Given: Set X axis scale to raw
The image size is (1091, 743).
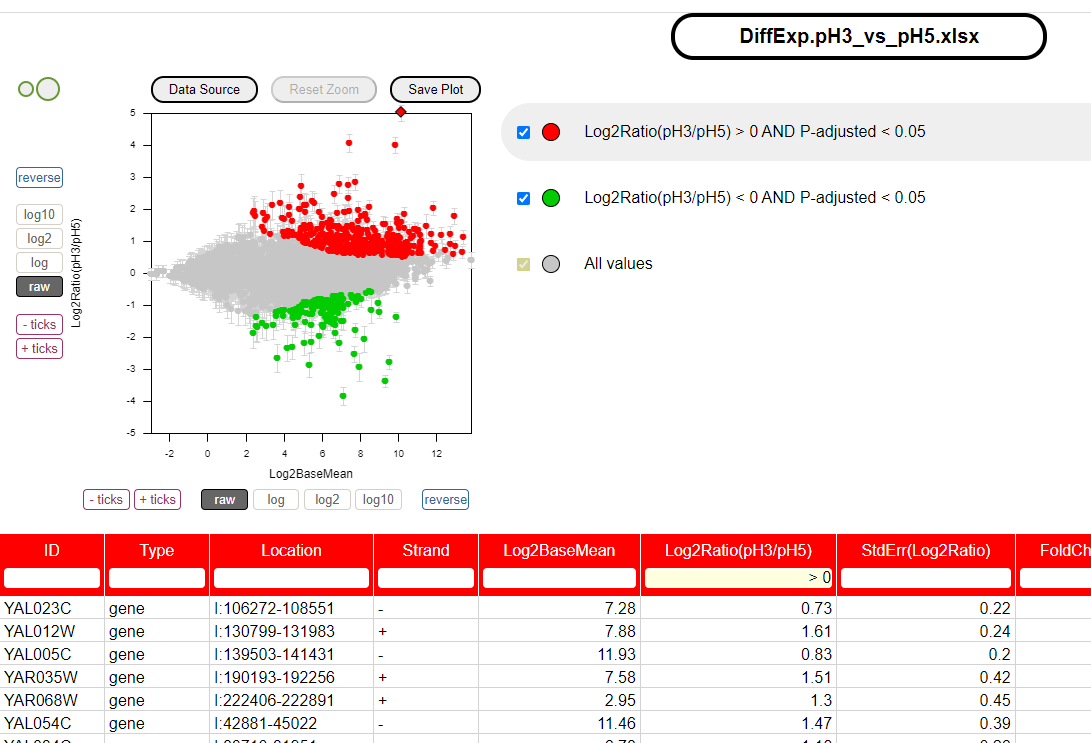Looking at the screenshot, I should tap(225, 500).
